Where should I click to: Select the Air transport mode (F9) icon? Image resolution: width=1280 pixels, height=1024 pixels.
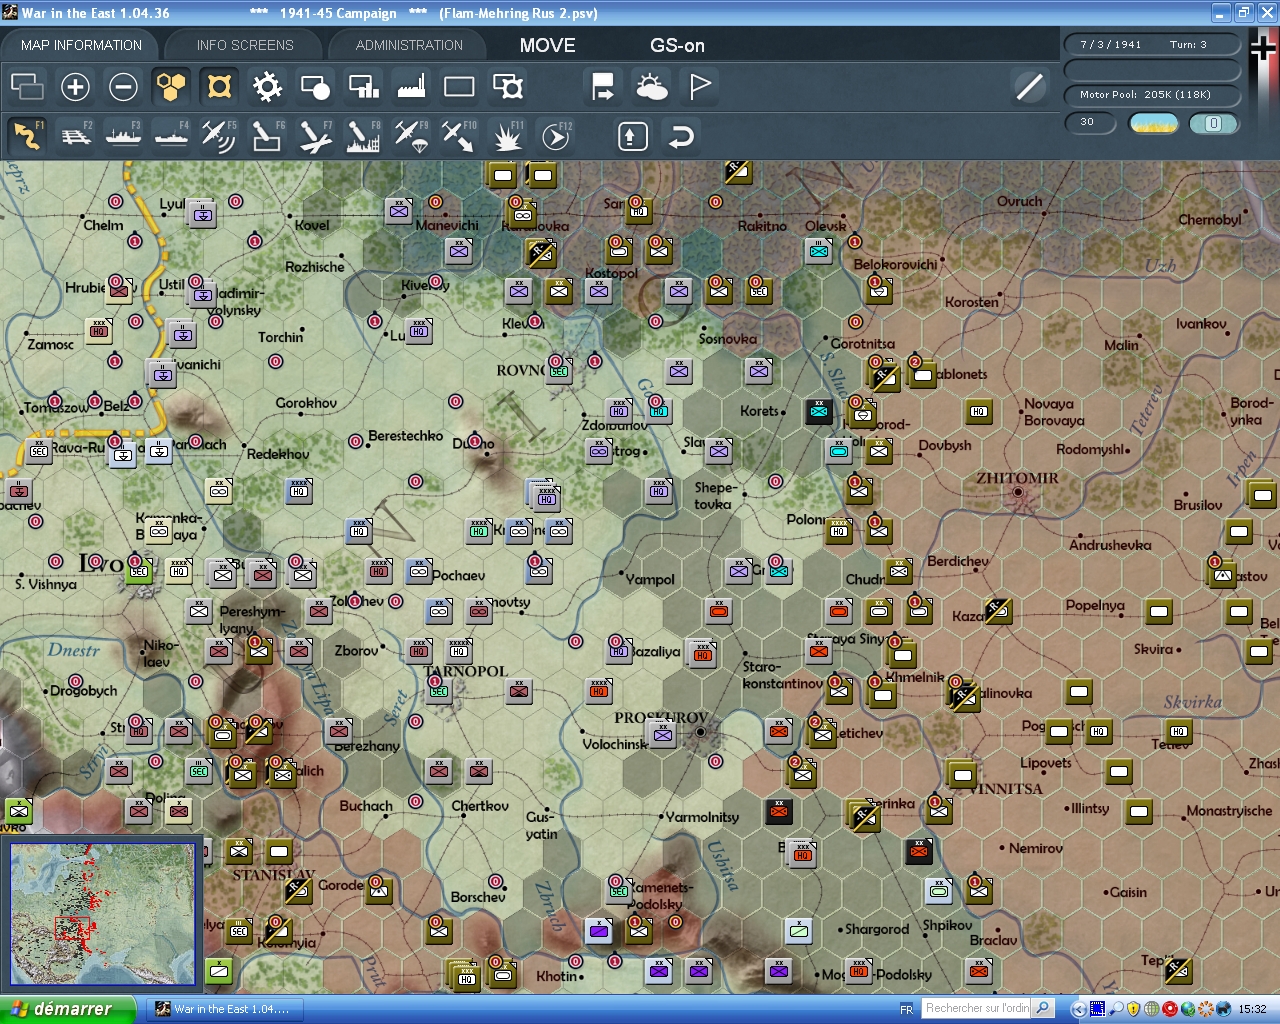(x=411, y=135)
